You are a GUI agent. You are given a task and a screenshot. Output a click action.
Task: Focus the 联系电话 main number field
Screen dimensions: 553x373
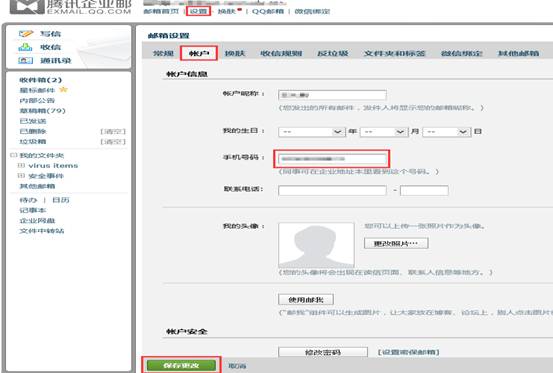(332, 191)
